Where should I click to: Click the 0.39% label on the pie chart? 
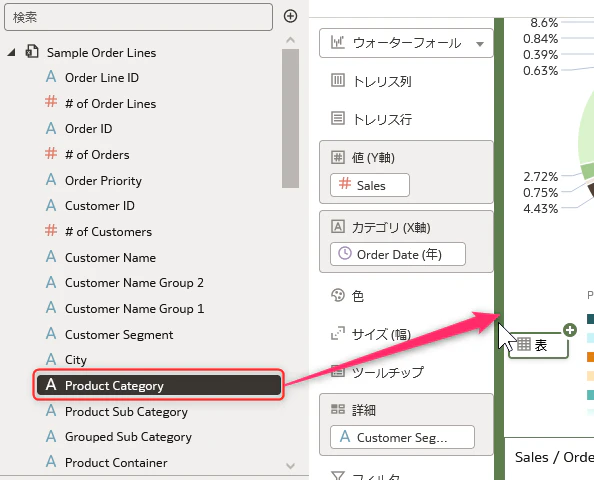541,55
